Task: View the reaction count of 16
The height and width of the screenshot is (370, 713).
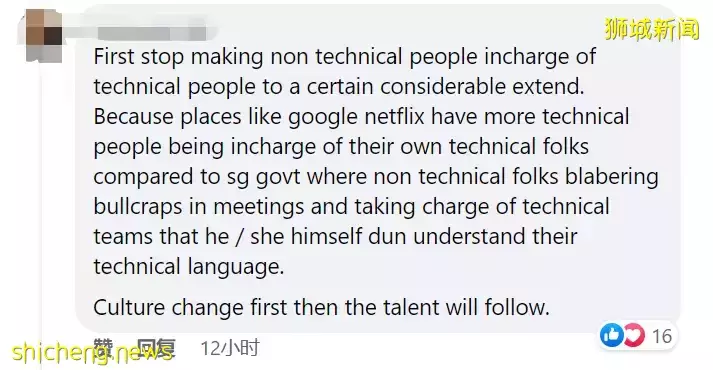Action: pyautogui.click(x=662, y=336)
